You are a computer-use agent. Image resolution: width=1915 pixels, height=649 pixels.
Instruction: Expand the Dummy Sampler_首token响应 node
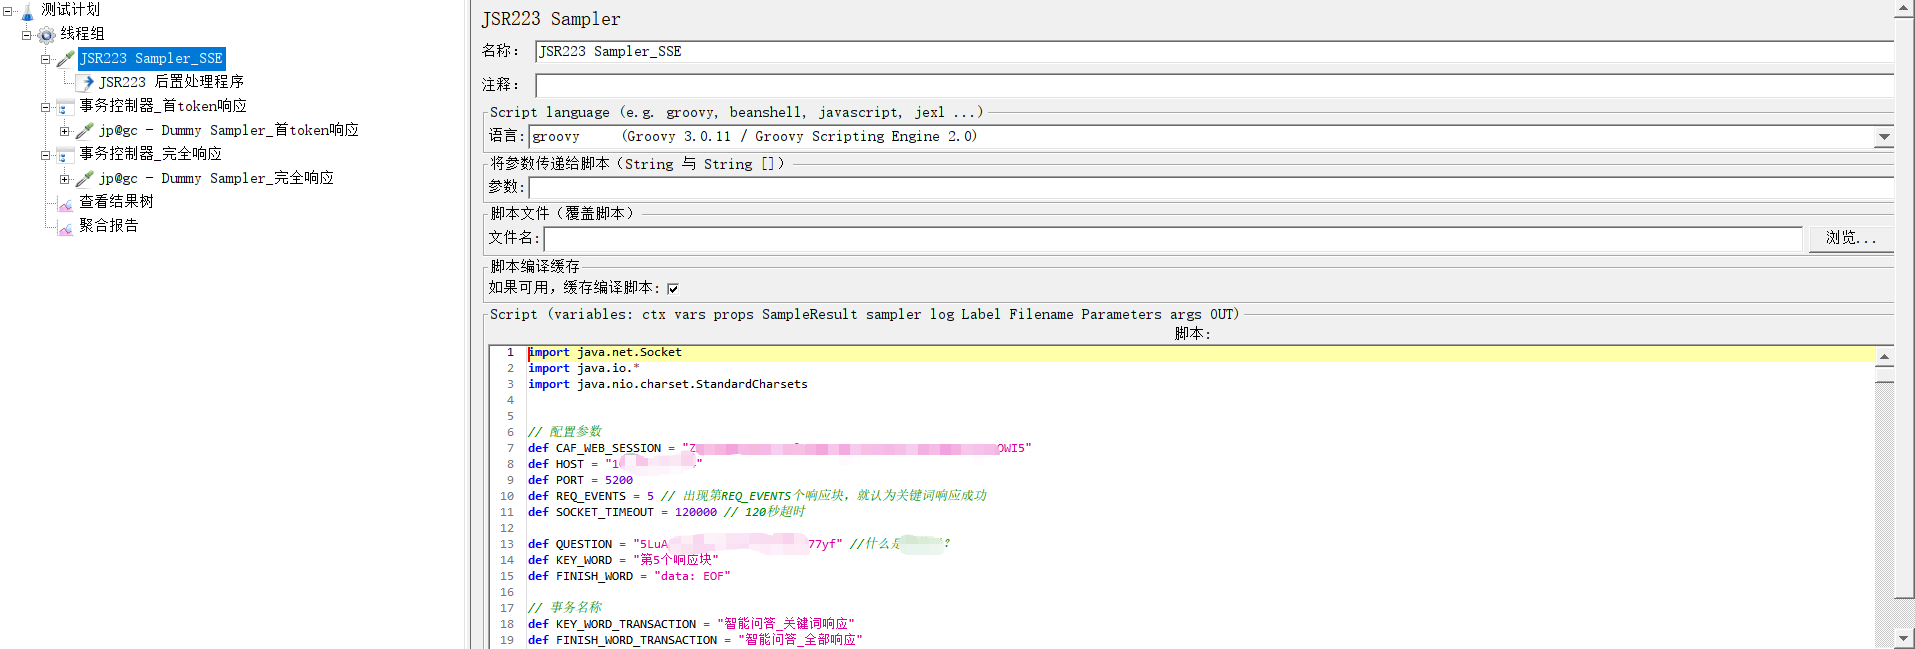pyautogui.click(x=65, y=131)
